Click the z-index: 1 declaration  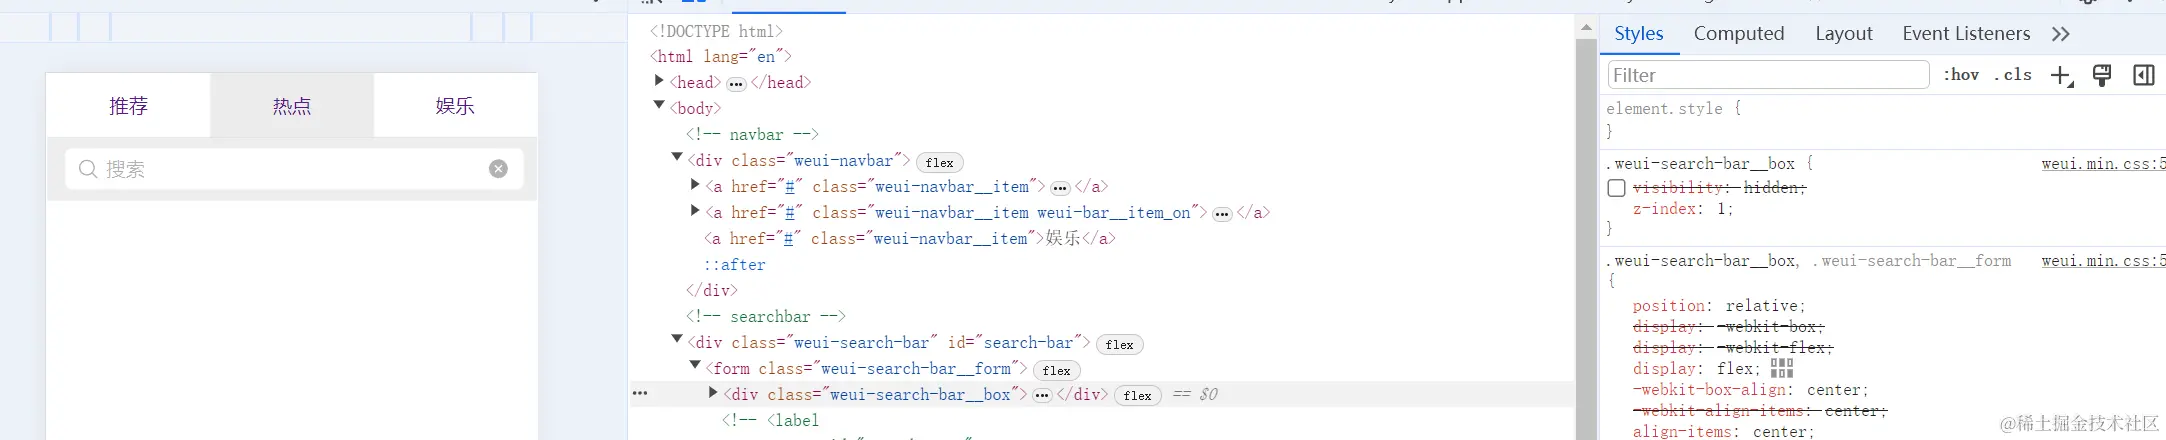(1683, 209)
